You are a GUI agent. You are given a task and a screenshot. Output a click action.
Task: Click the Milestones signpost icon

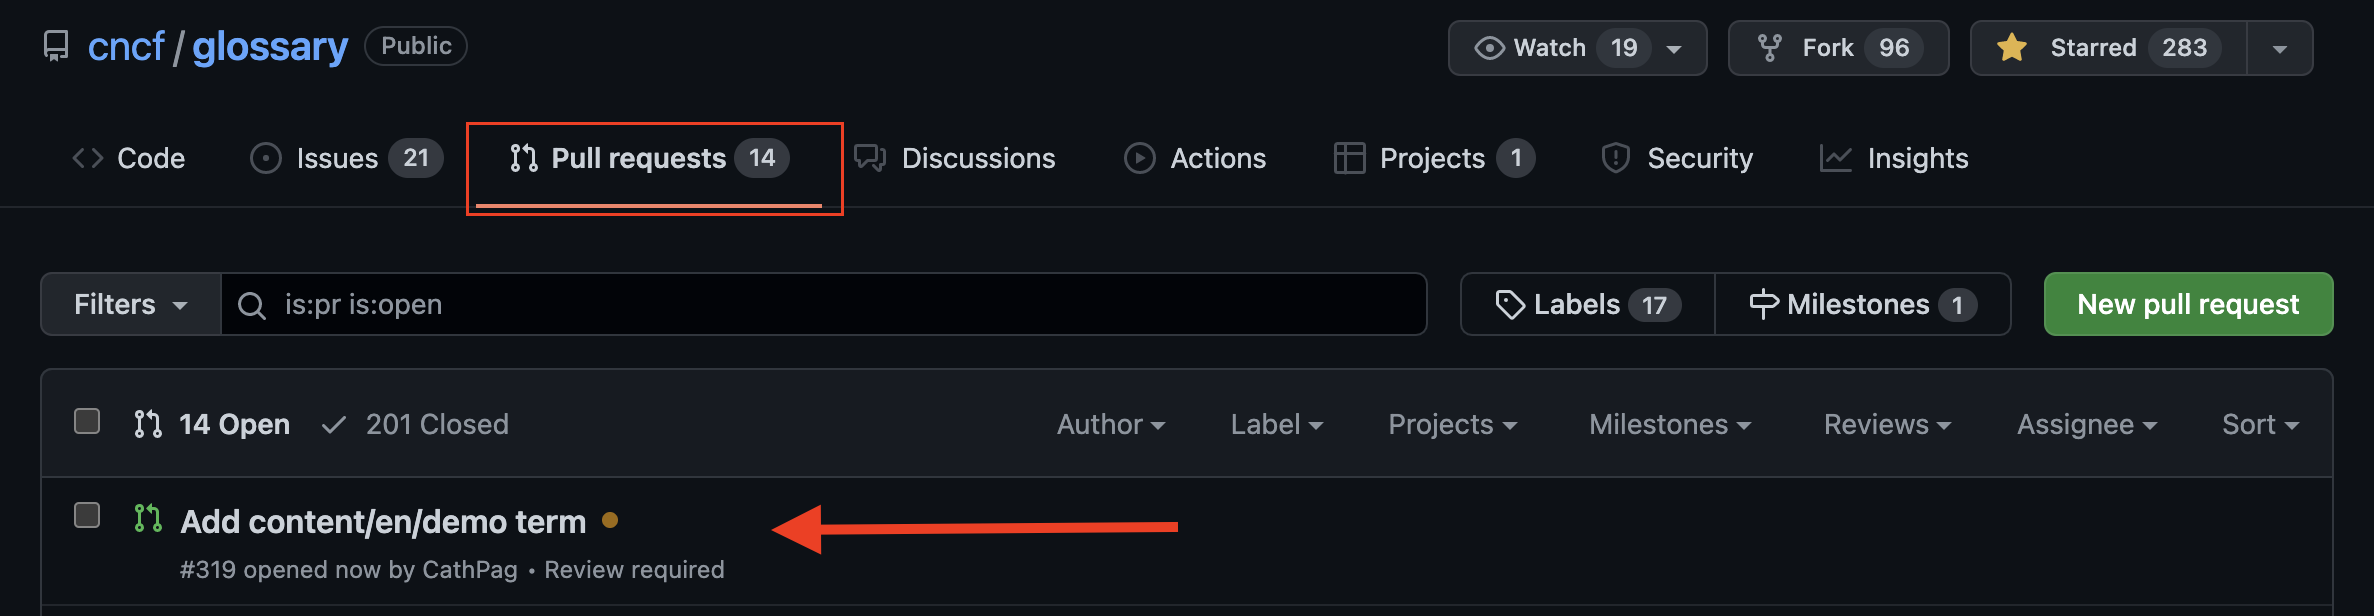pos(1763,304)
